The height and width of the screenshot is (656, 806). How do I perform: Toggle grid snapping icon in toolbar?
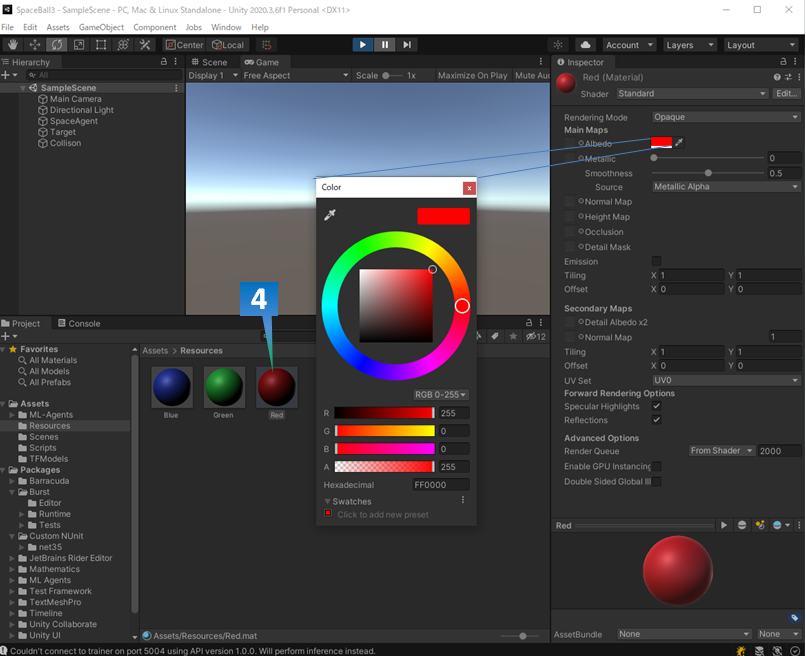click(266, 45)
